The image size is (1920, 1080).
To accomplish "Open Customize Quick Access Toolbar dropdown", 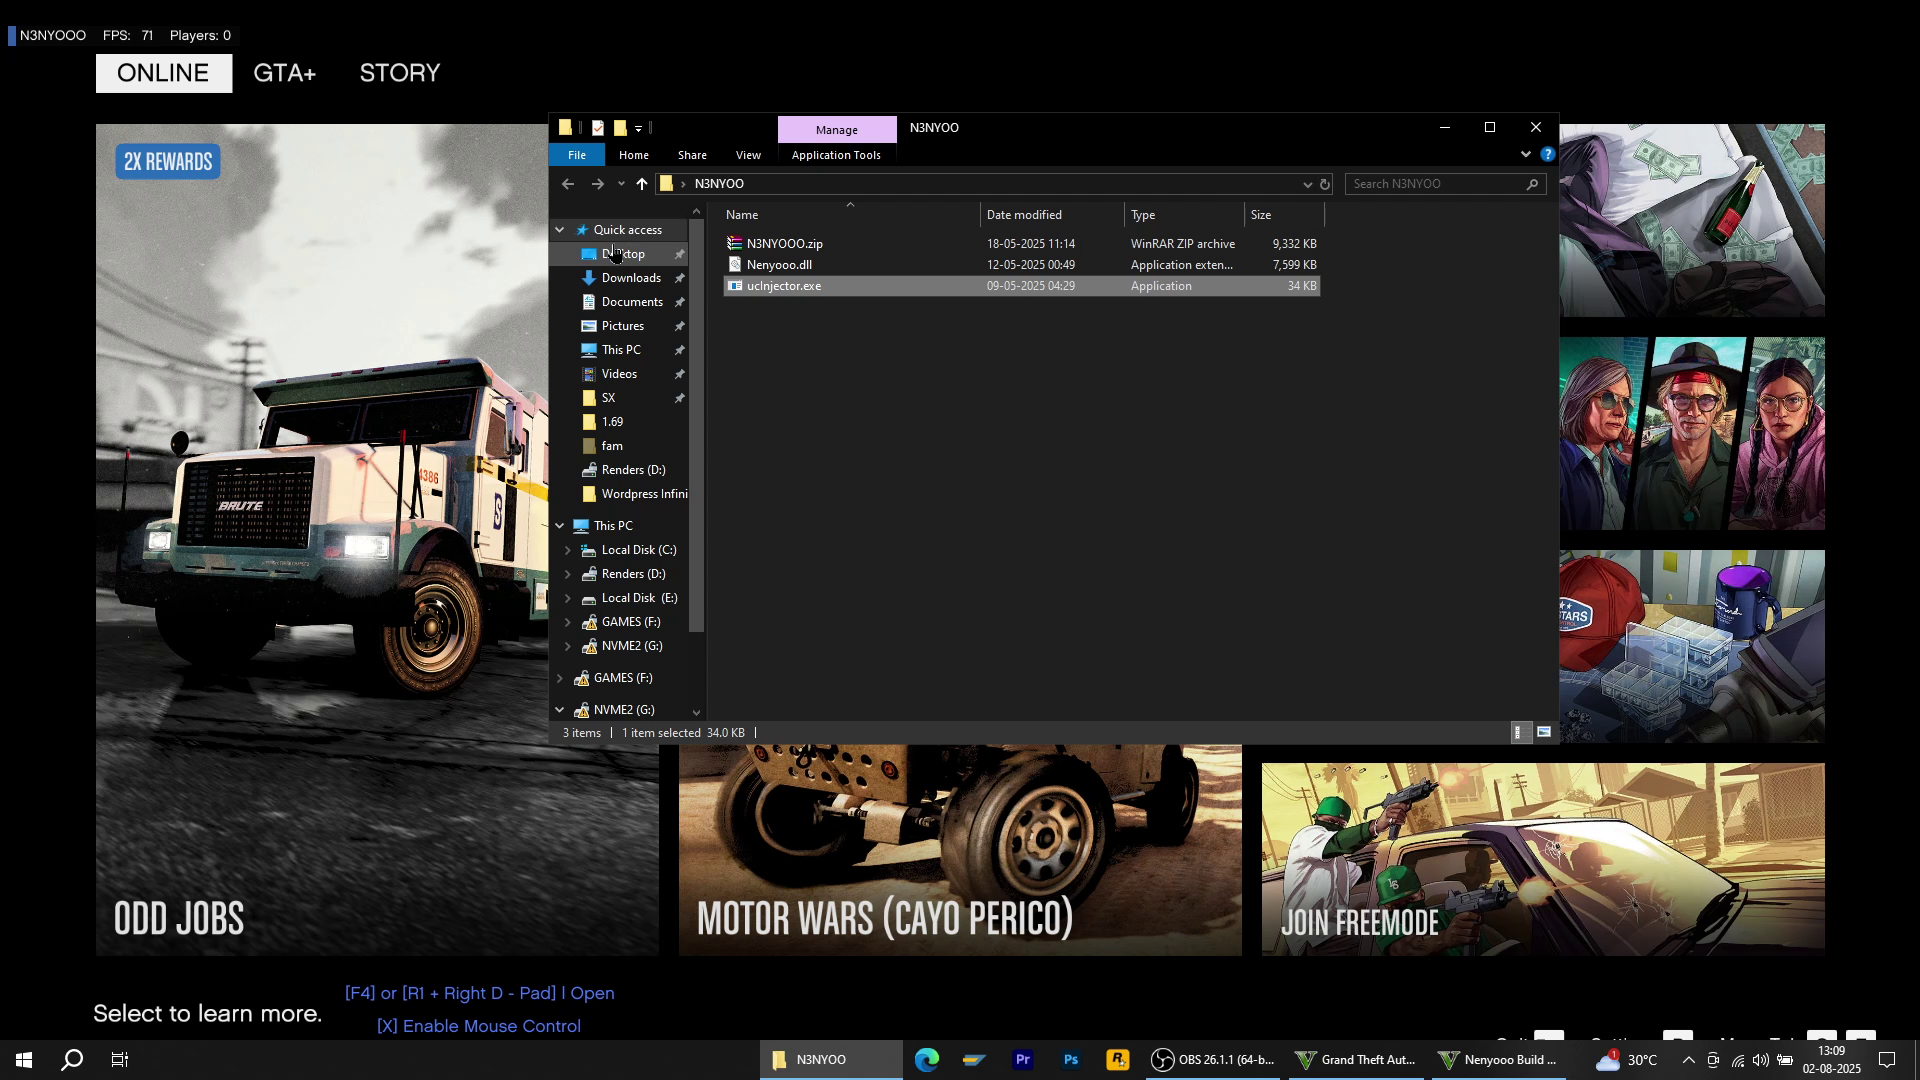I will (x=638, y=129).
